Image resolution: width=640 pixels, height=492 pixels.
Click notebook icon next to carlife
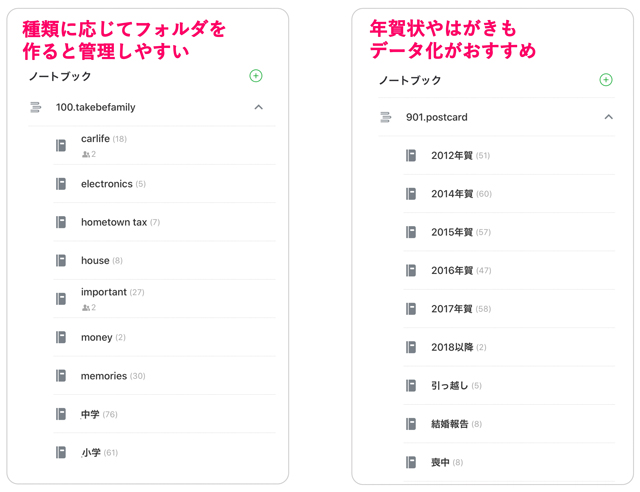pos(61,145)
